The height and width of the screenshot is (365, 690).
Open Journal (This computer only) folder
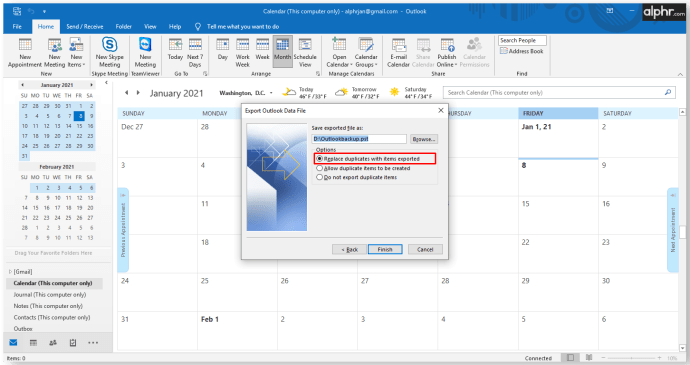click(x=50, y=295)
